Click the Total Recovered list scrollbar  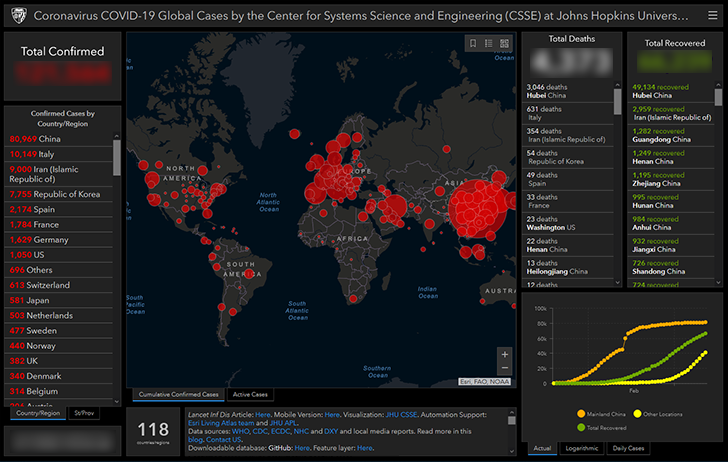pos(719,97)
